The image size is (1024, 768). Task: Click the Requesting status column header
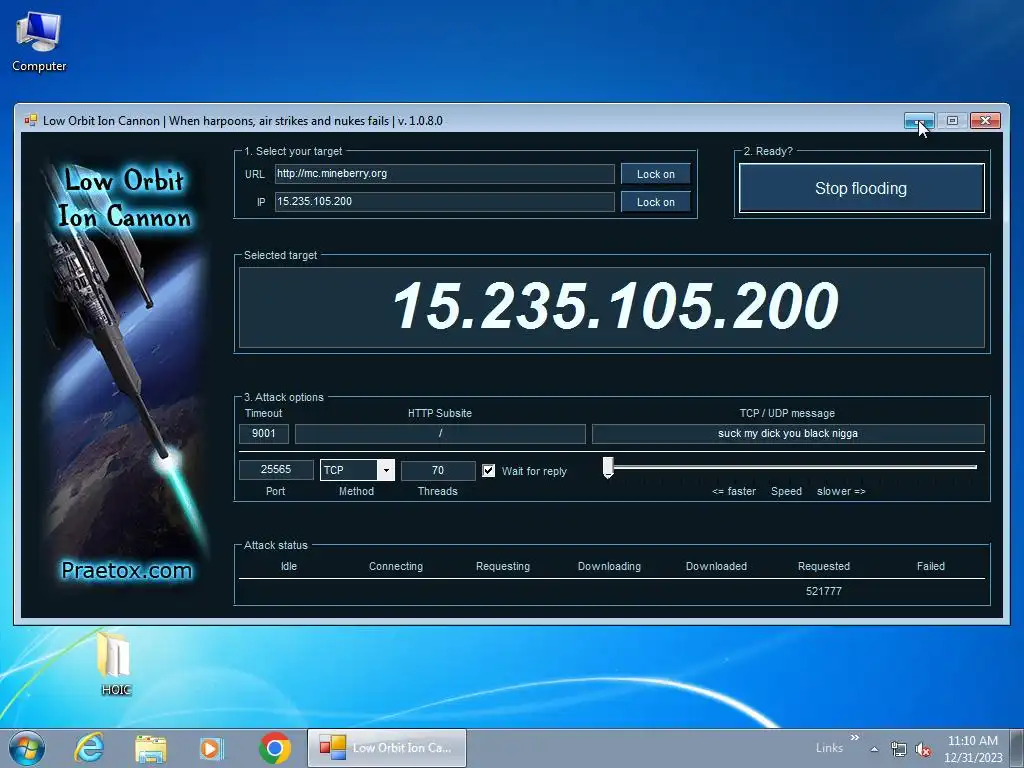pos(503,566)
